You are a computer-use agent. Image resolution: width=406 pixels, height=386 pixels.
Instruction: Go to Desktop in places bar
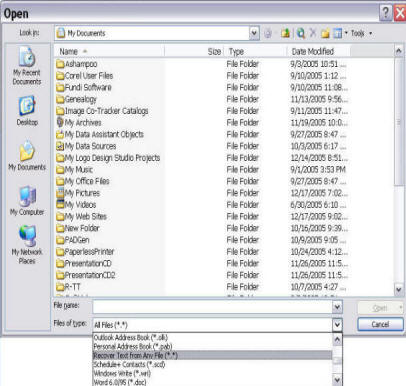27,111
